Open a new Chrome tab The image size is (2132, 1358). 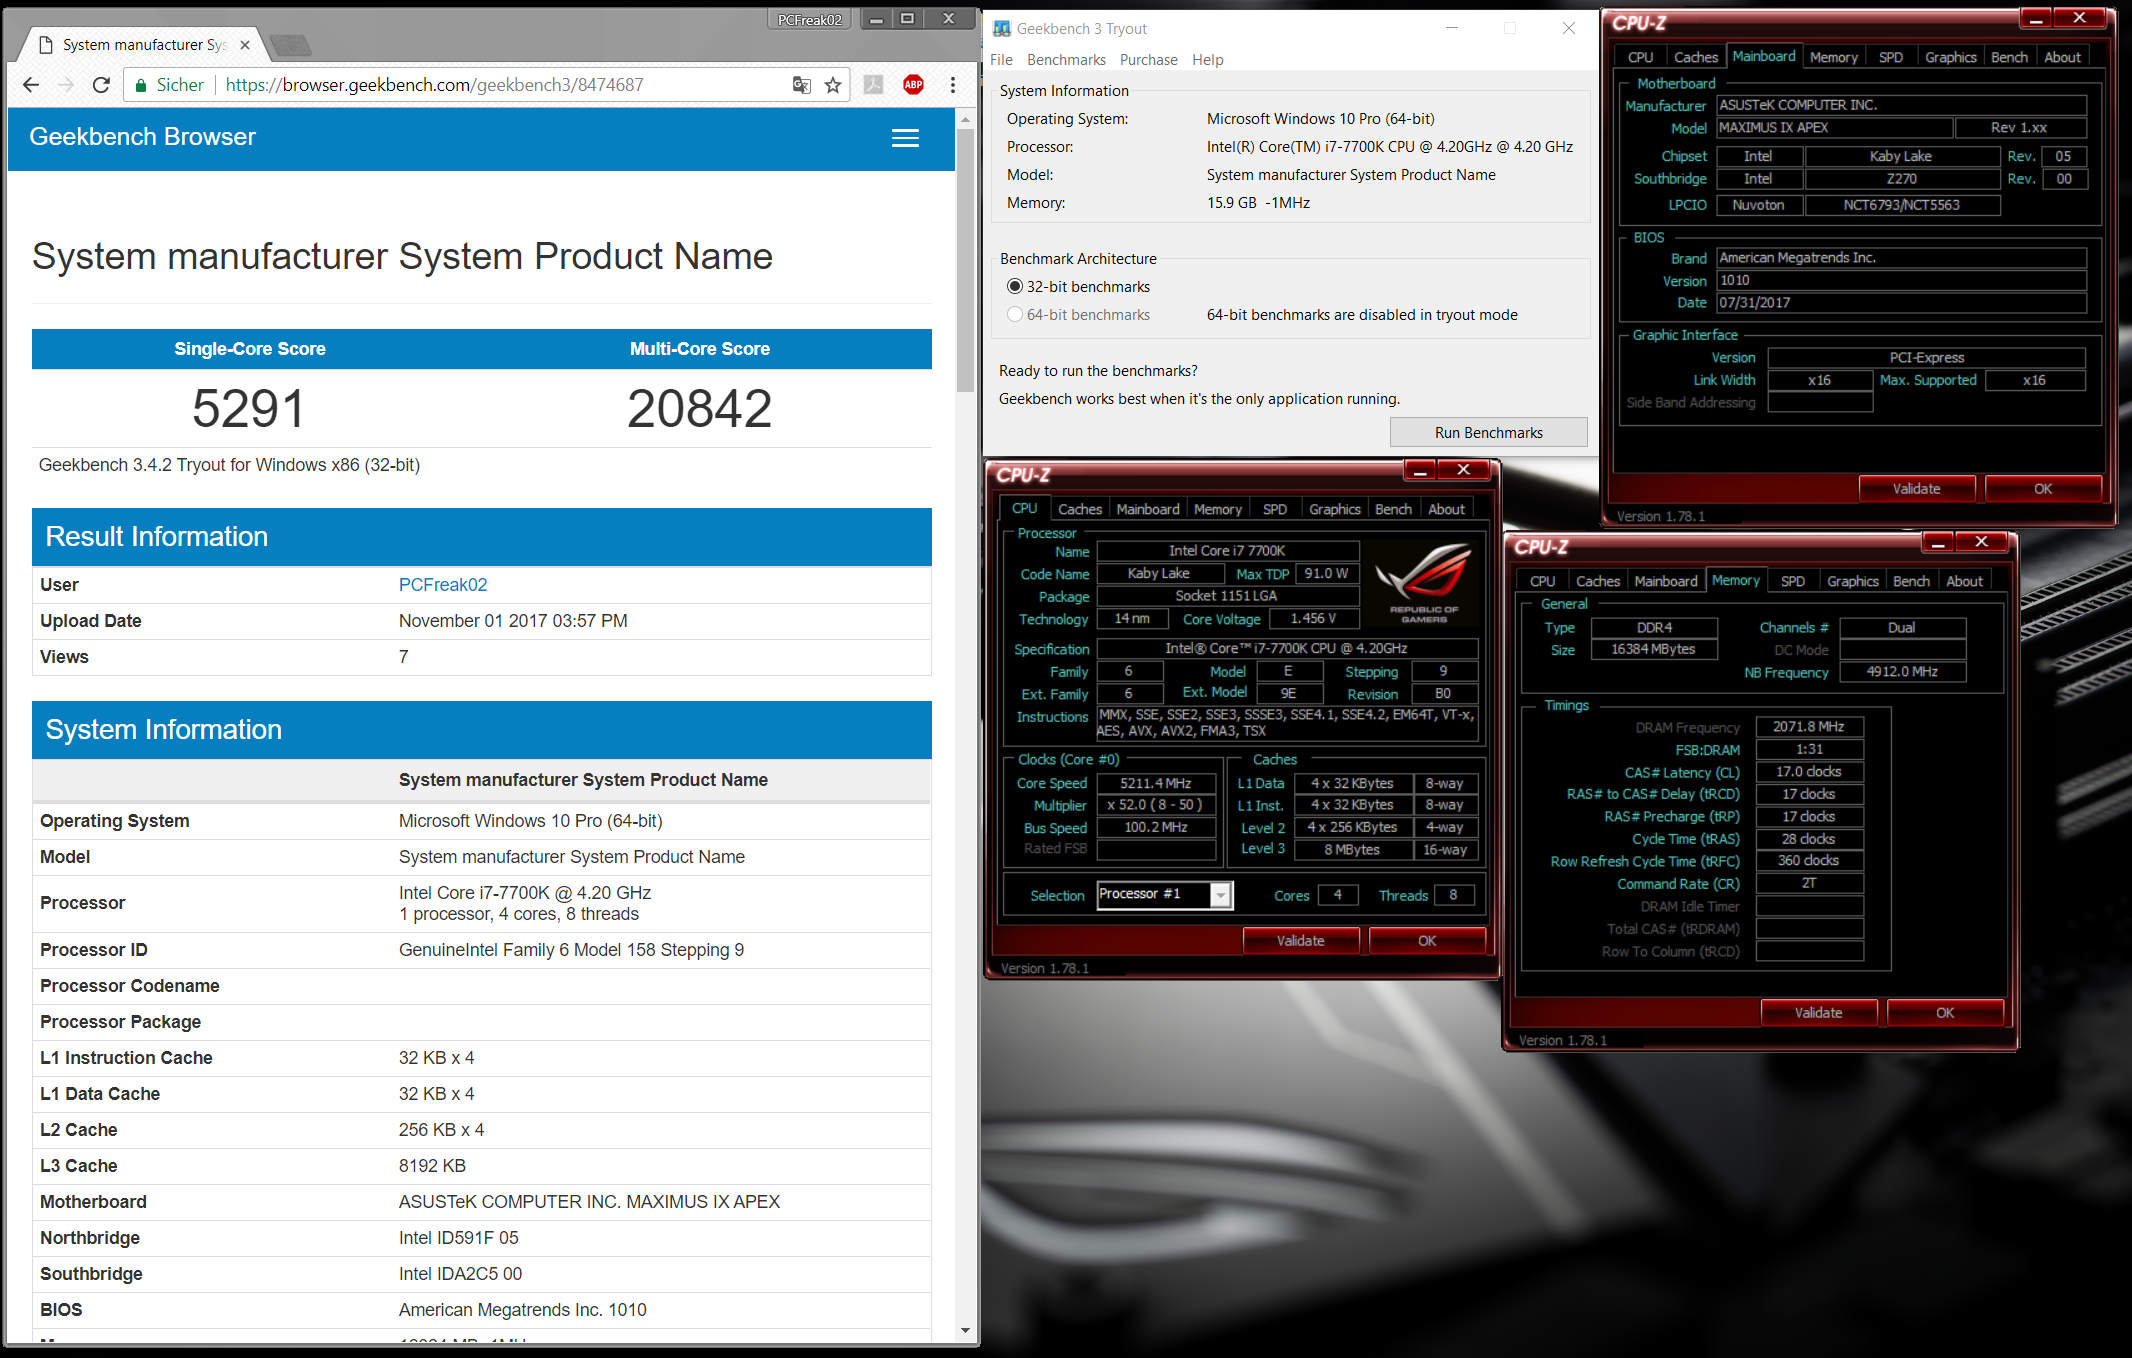click(x=290, y=45)
